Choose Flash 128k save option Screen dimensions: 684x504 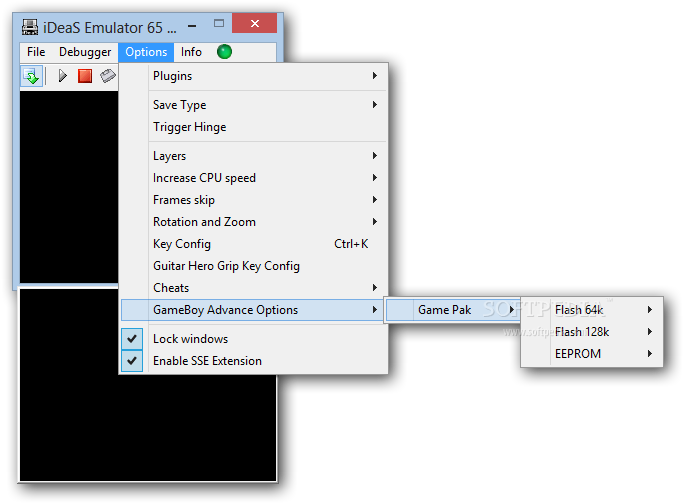point(592,332)
